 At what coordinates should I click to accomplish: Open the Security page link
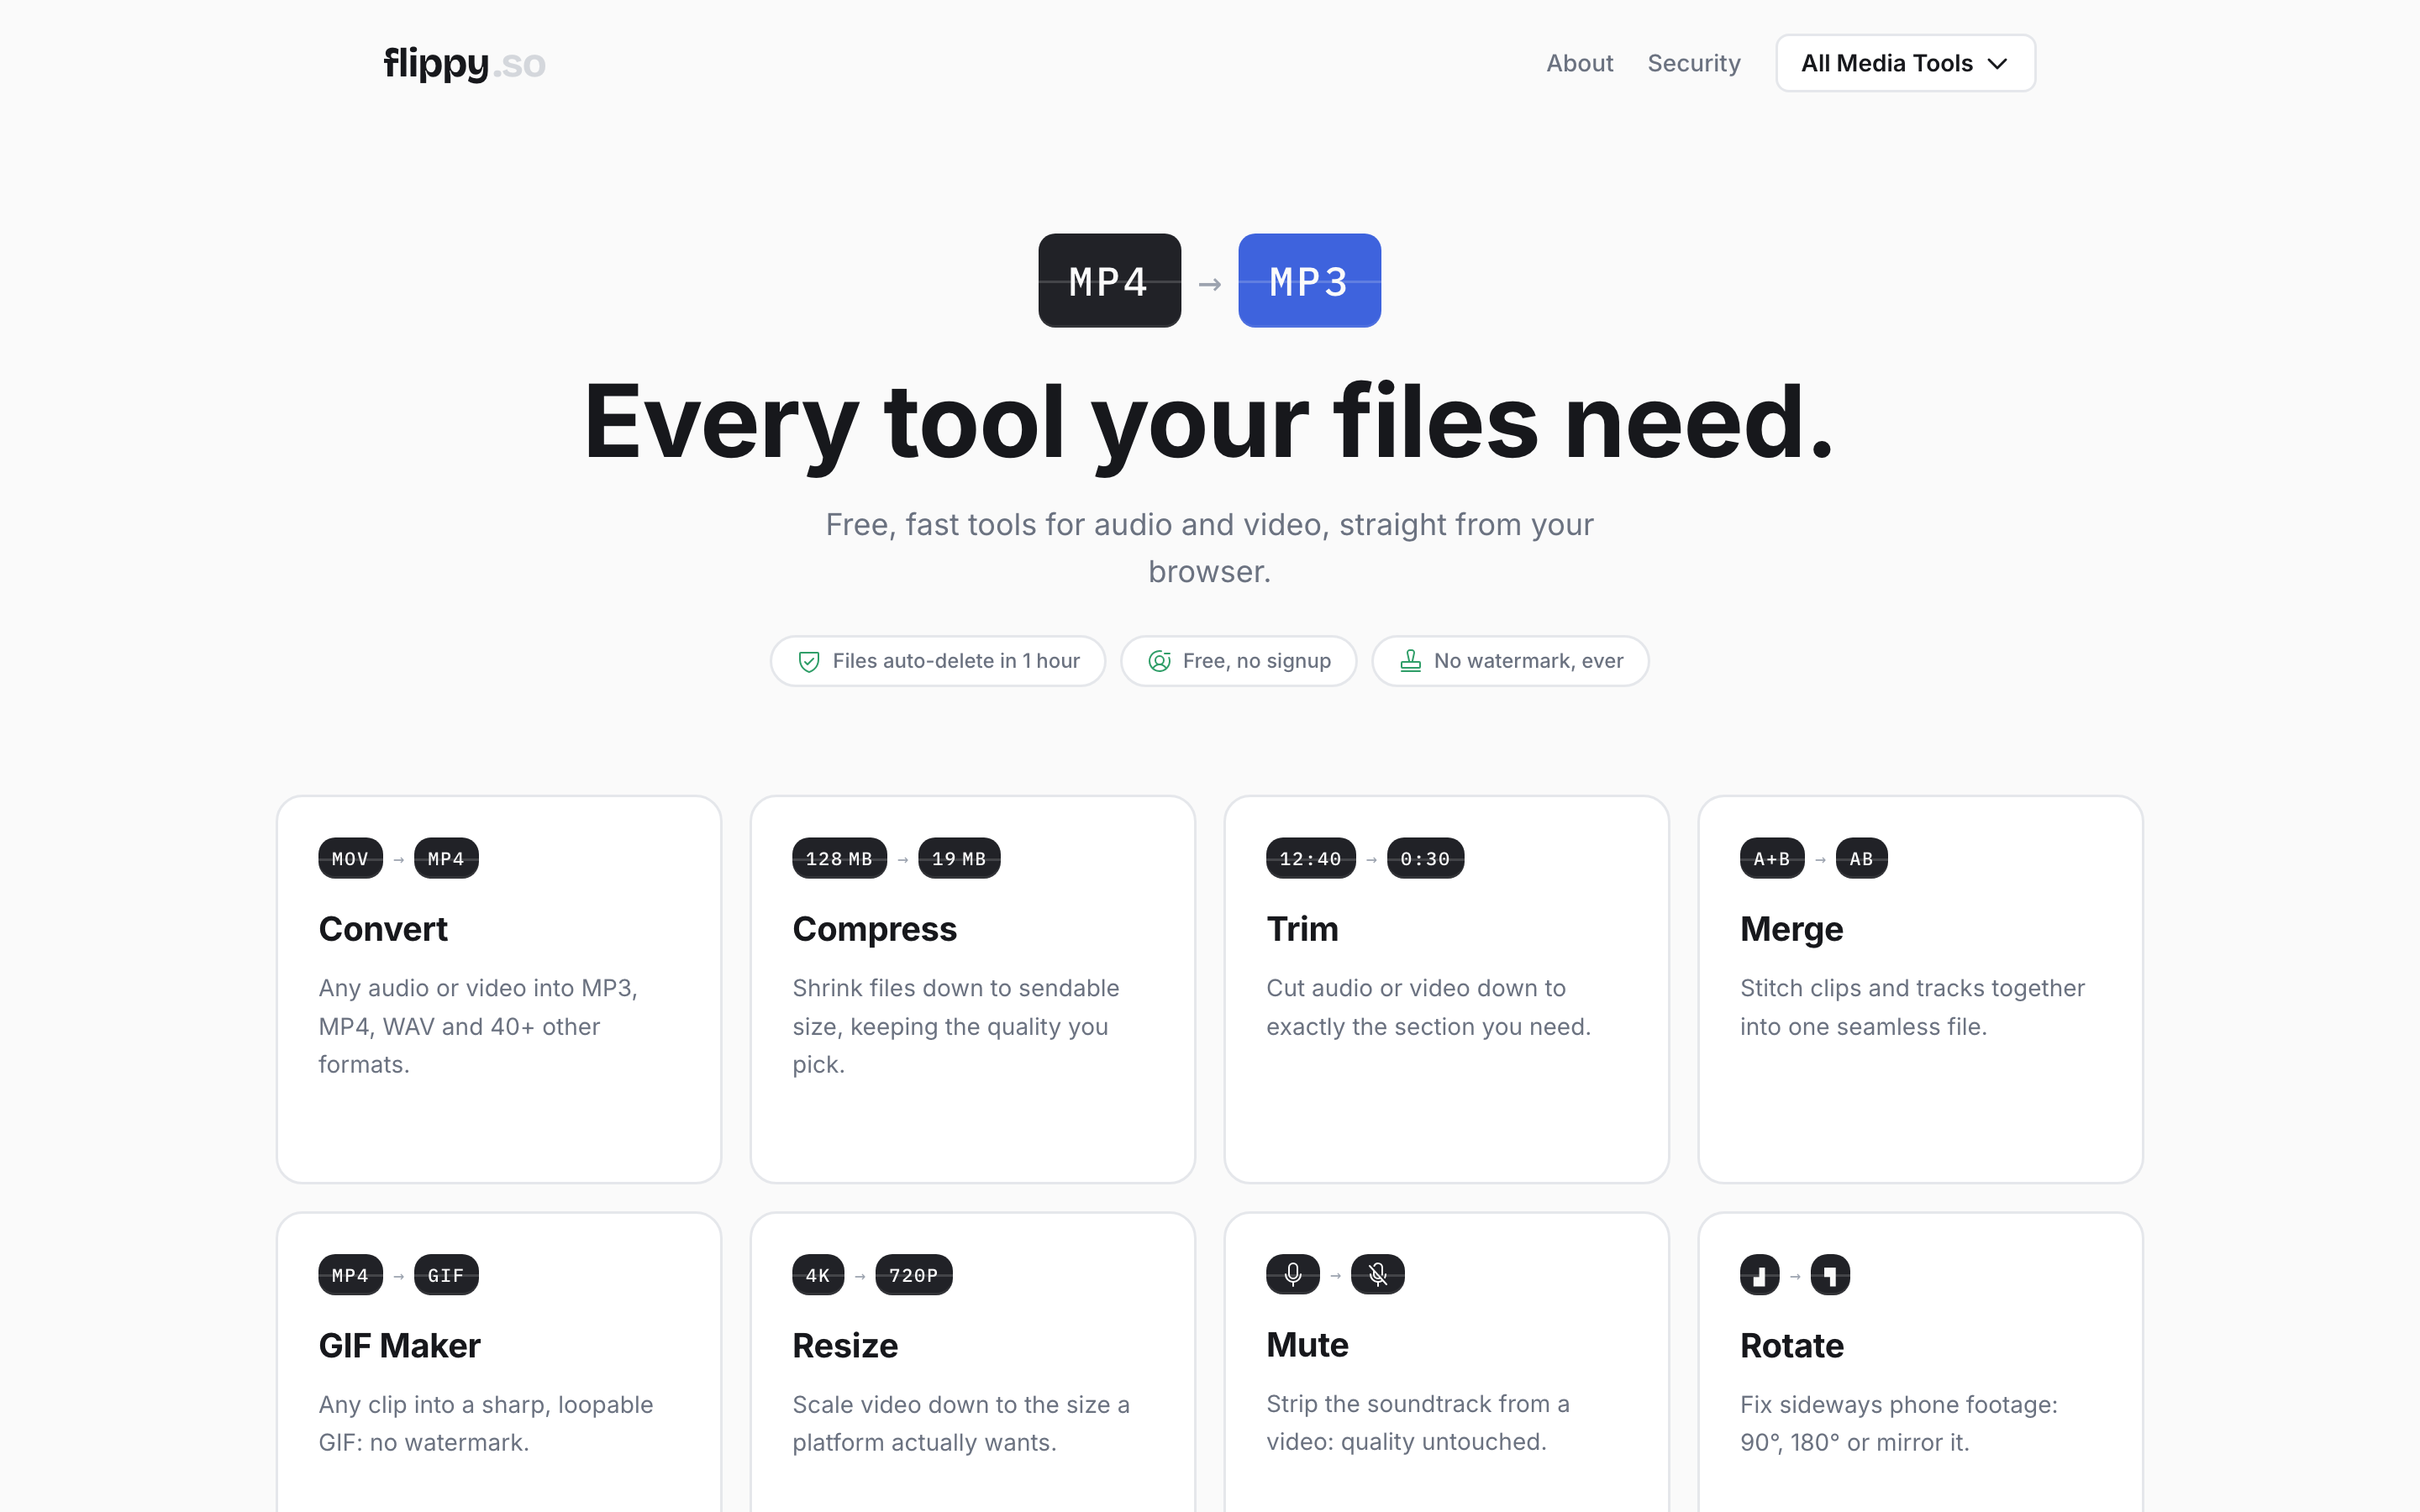(x=1693, y=63)
